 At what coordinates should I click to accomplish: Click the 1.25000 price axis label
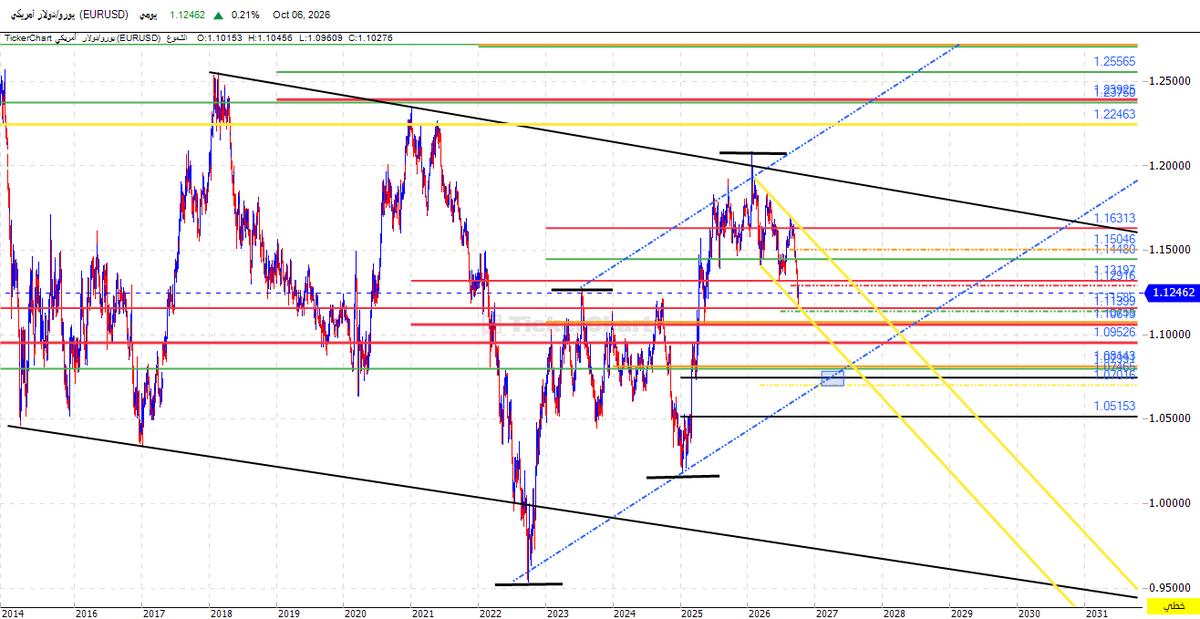tap(1168, 80)
